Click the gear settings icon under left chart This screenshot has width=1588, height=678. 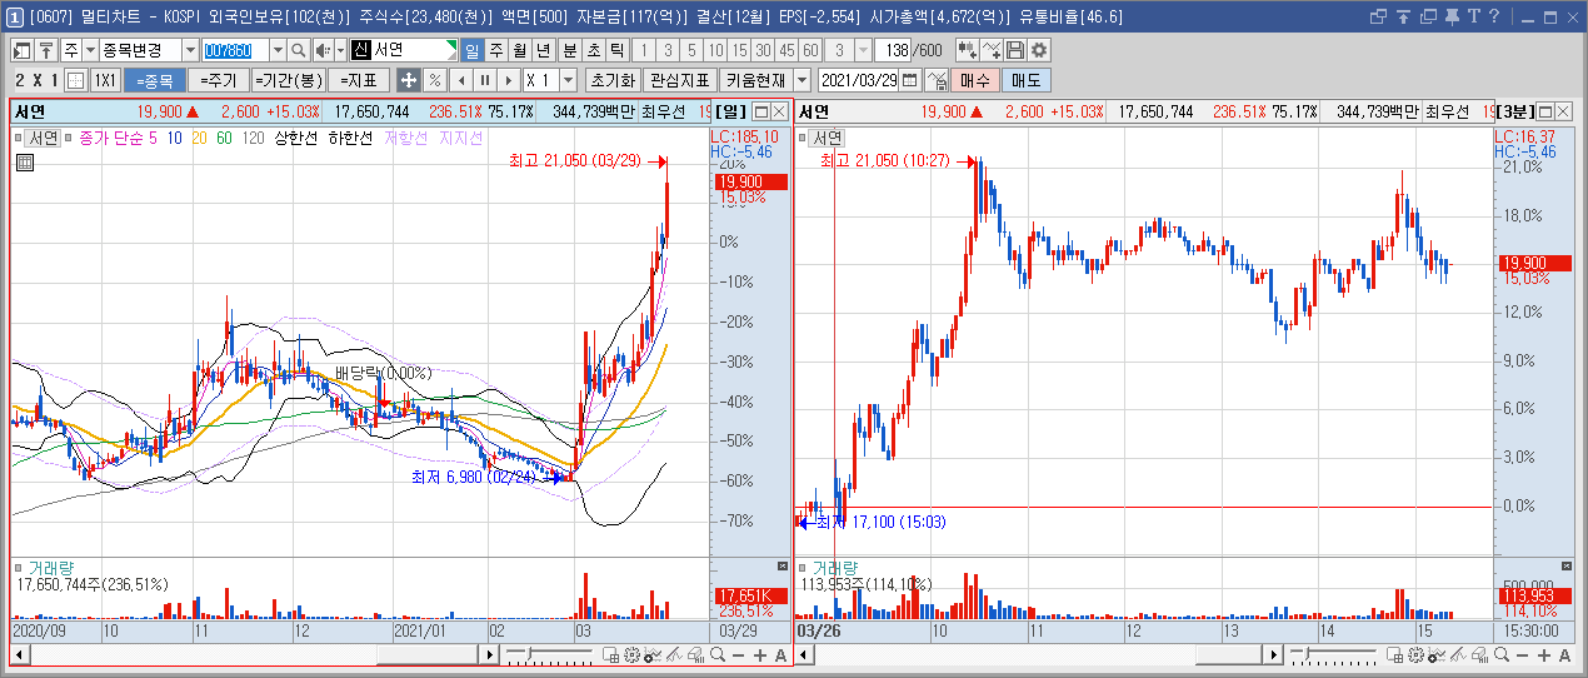pos(632,655)
